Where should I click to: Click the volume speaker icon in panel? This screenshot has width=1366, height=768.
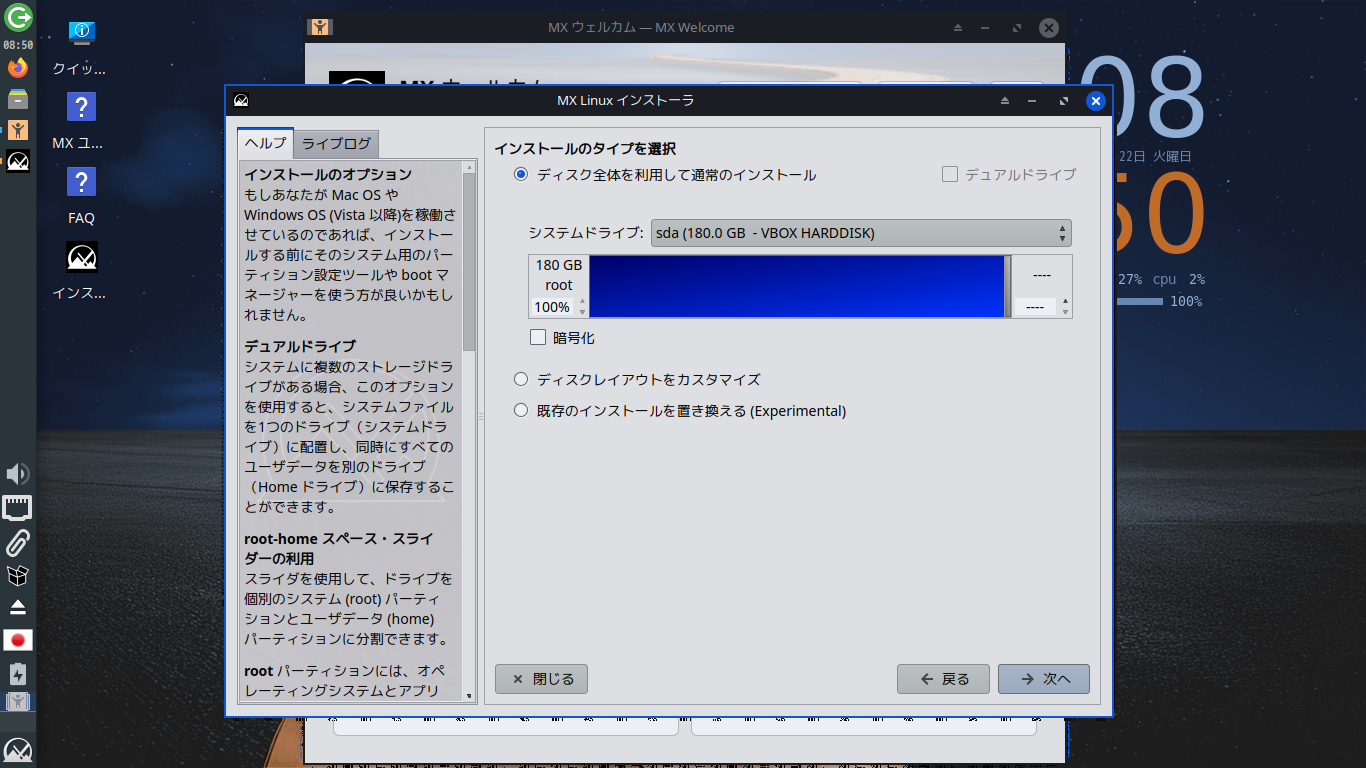(x=18, y=474)
